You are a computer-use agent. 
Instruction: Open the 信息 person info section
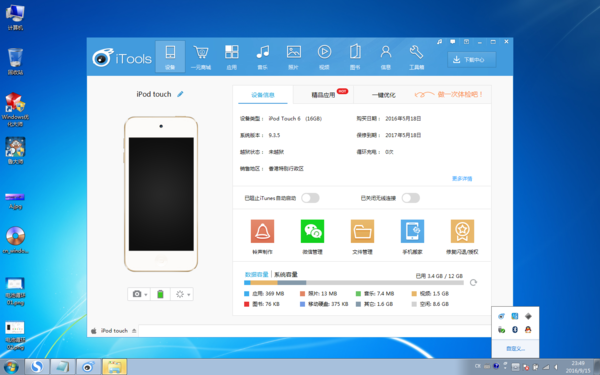click(386, 57)
